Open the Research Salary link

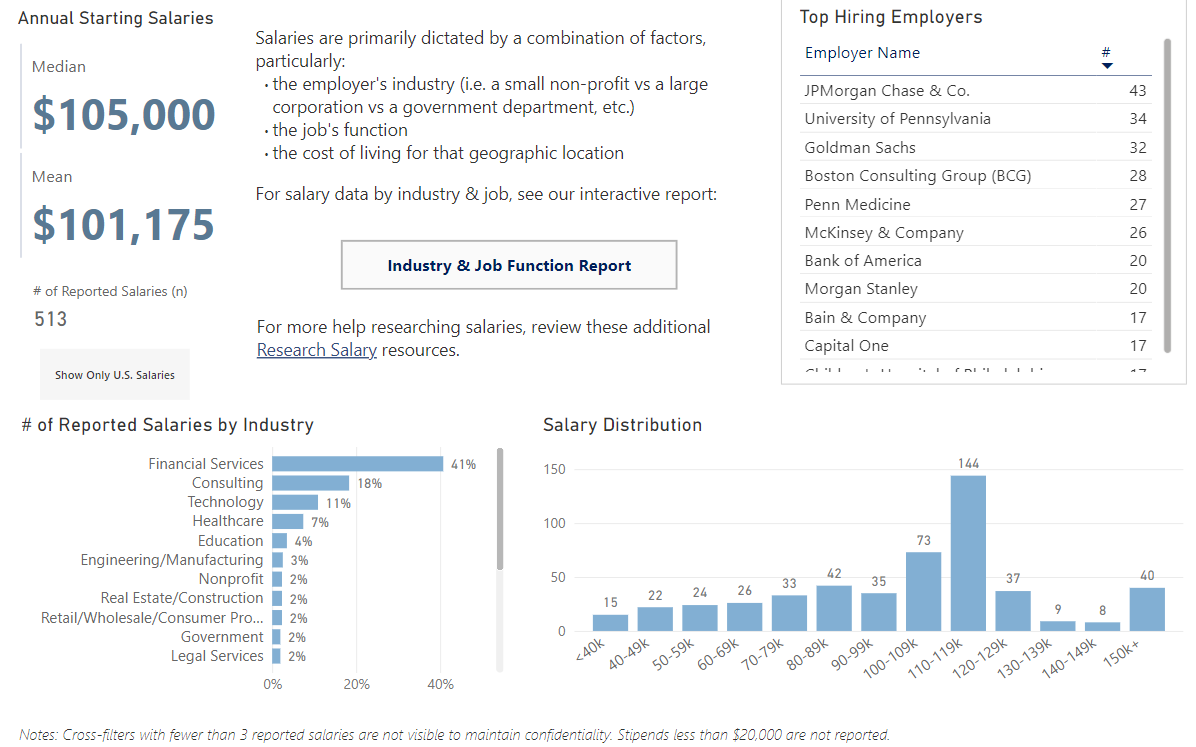pos(316,350)
